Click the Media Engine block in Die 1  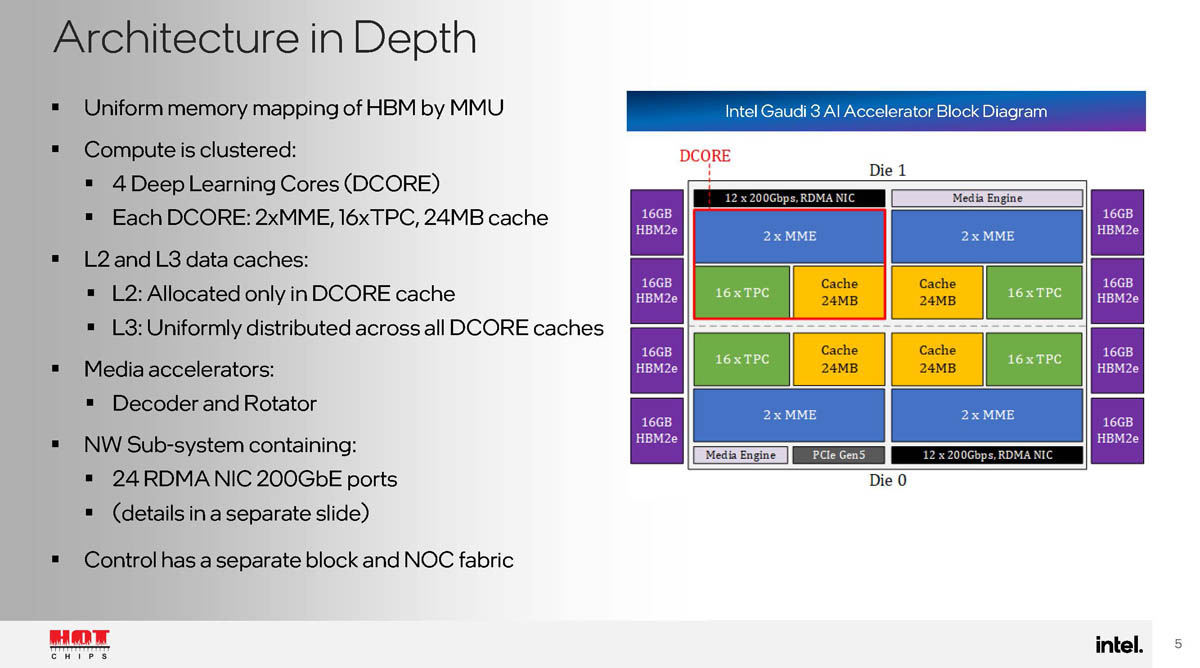tap(987, 198)
